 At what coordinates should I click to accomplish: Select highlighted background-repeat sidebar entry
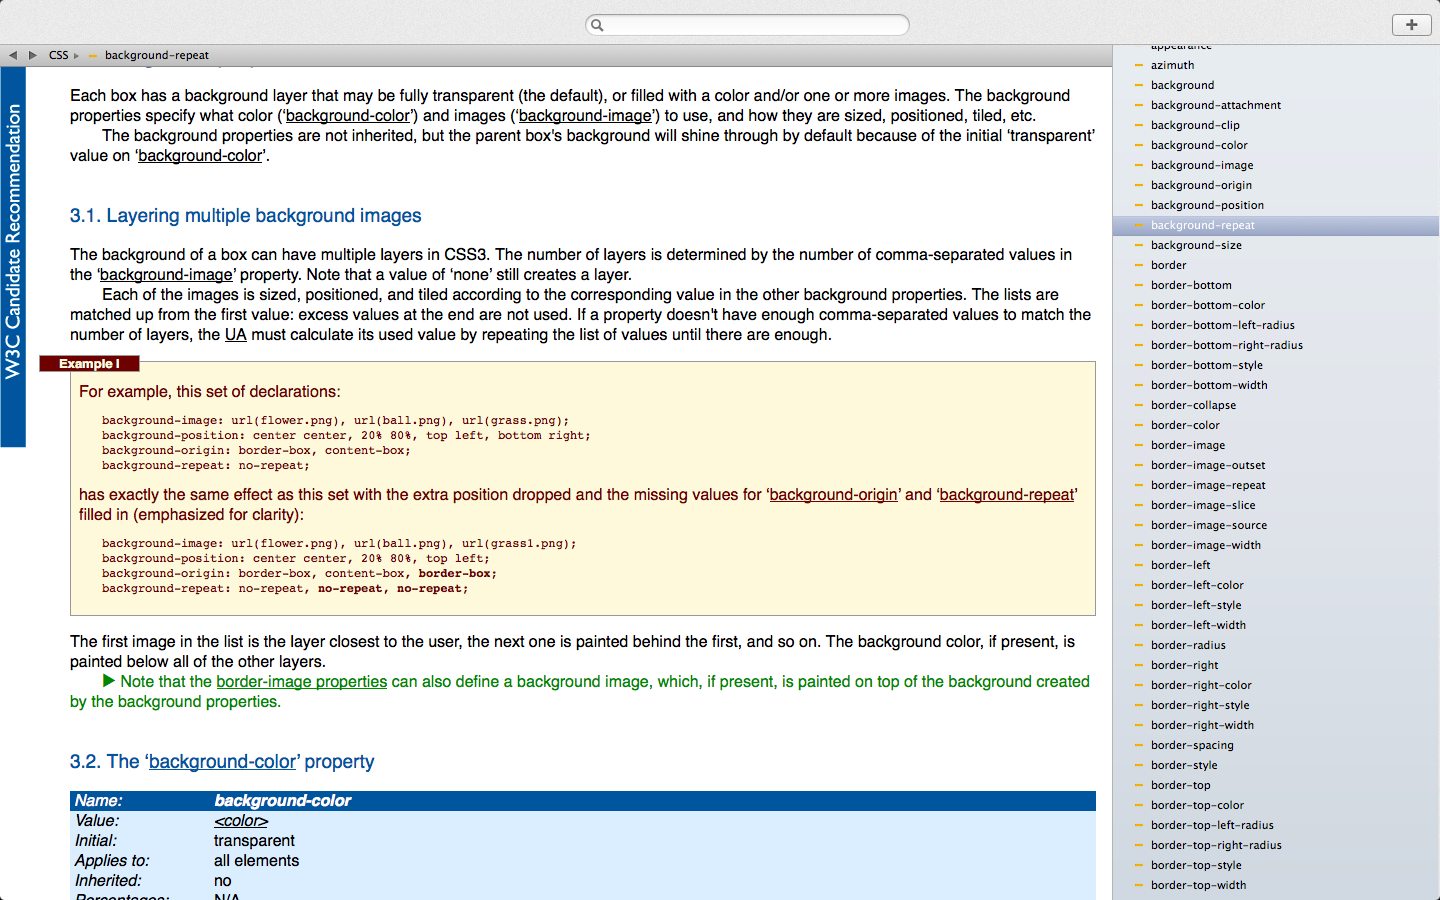tap(1276, 225)
